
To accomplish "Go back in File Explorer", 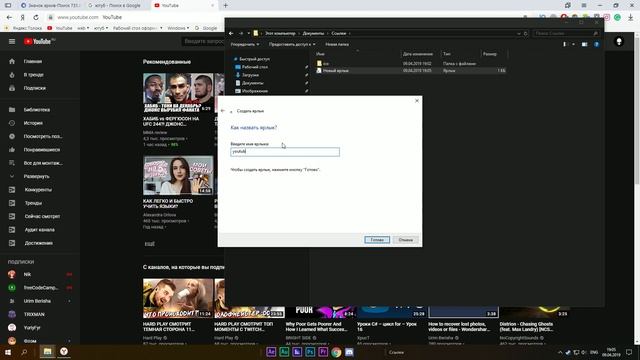I will click(x=231, y=33).
